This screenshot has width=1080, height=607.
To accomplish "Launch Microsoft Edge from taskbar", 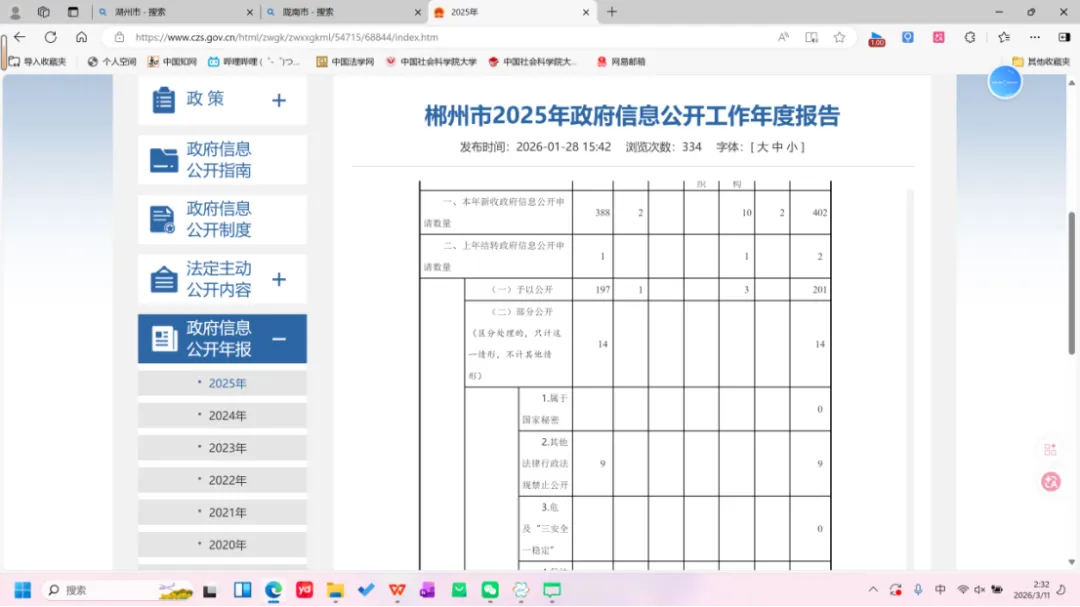I will 273,590.
